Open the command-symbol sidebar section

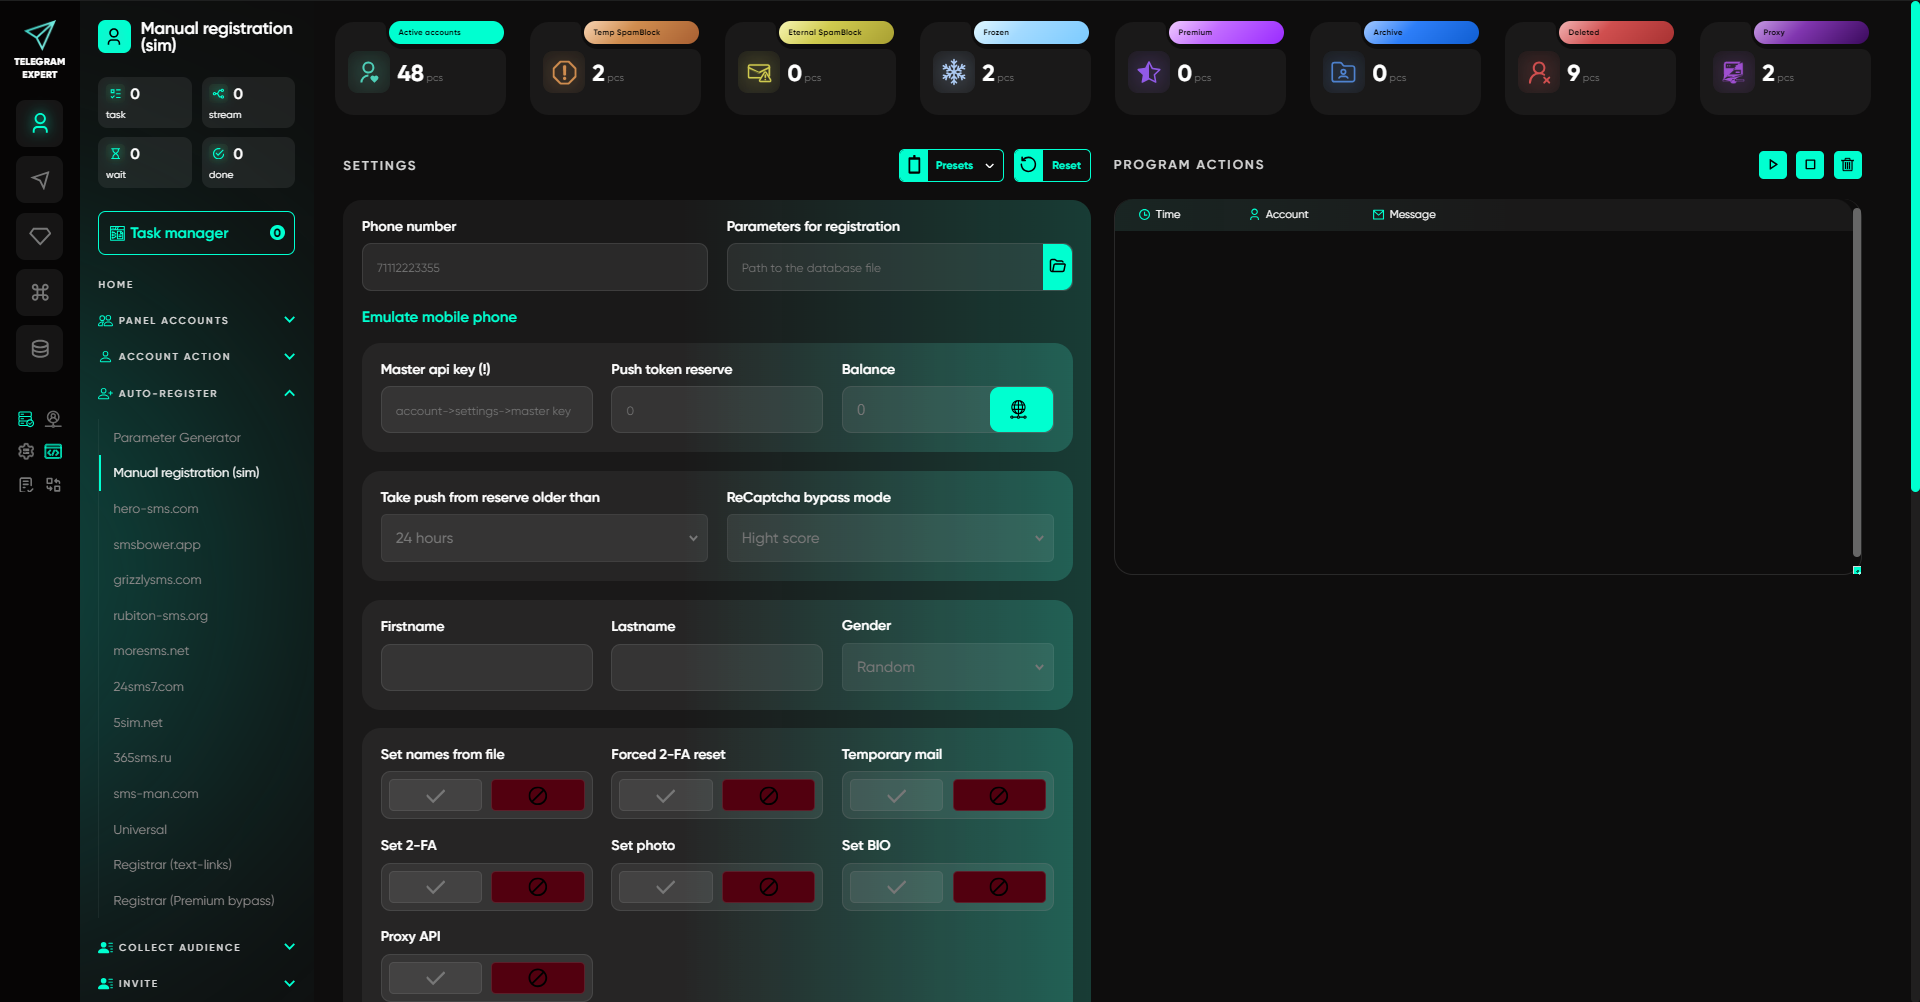(x=40, y=292)
